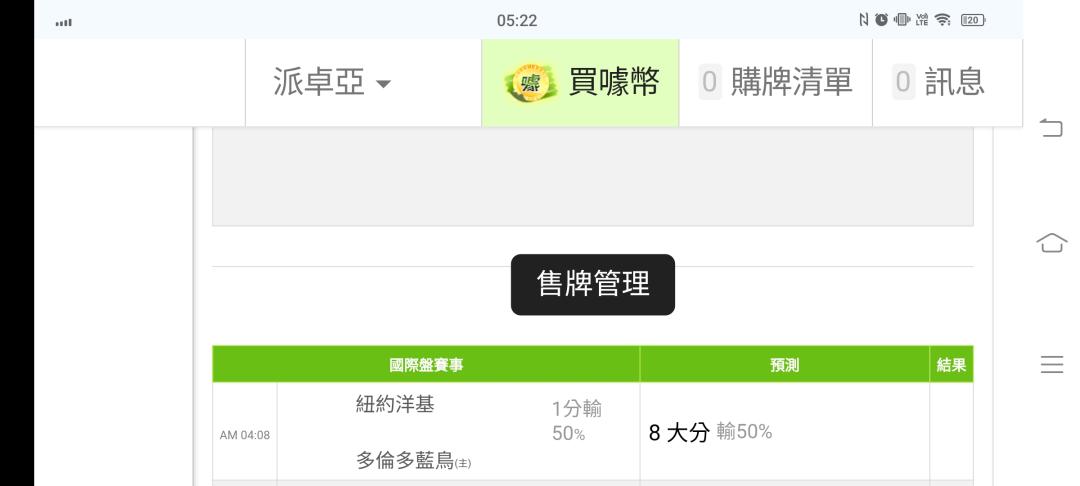
Task: Click the 國際盤賽事 column header
Action: pos(426,364)
